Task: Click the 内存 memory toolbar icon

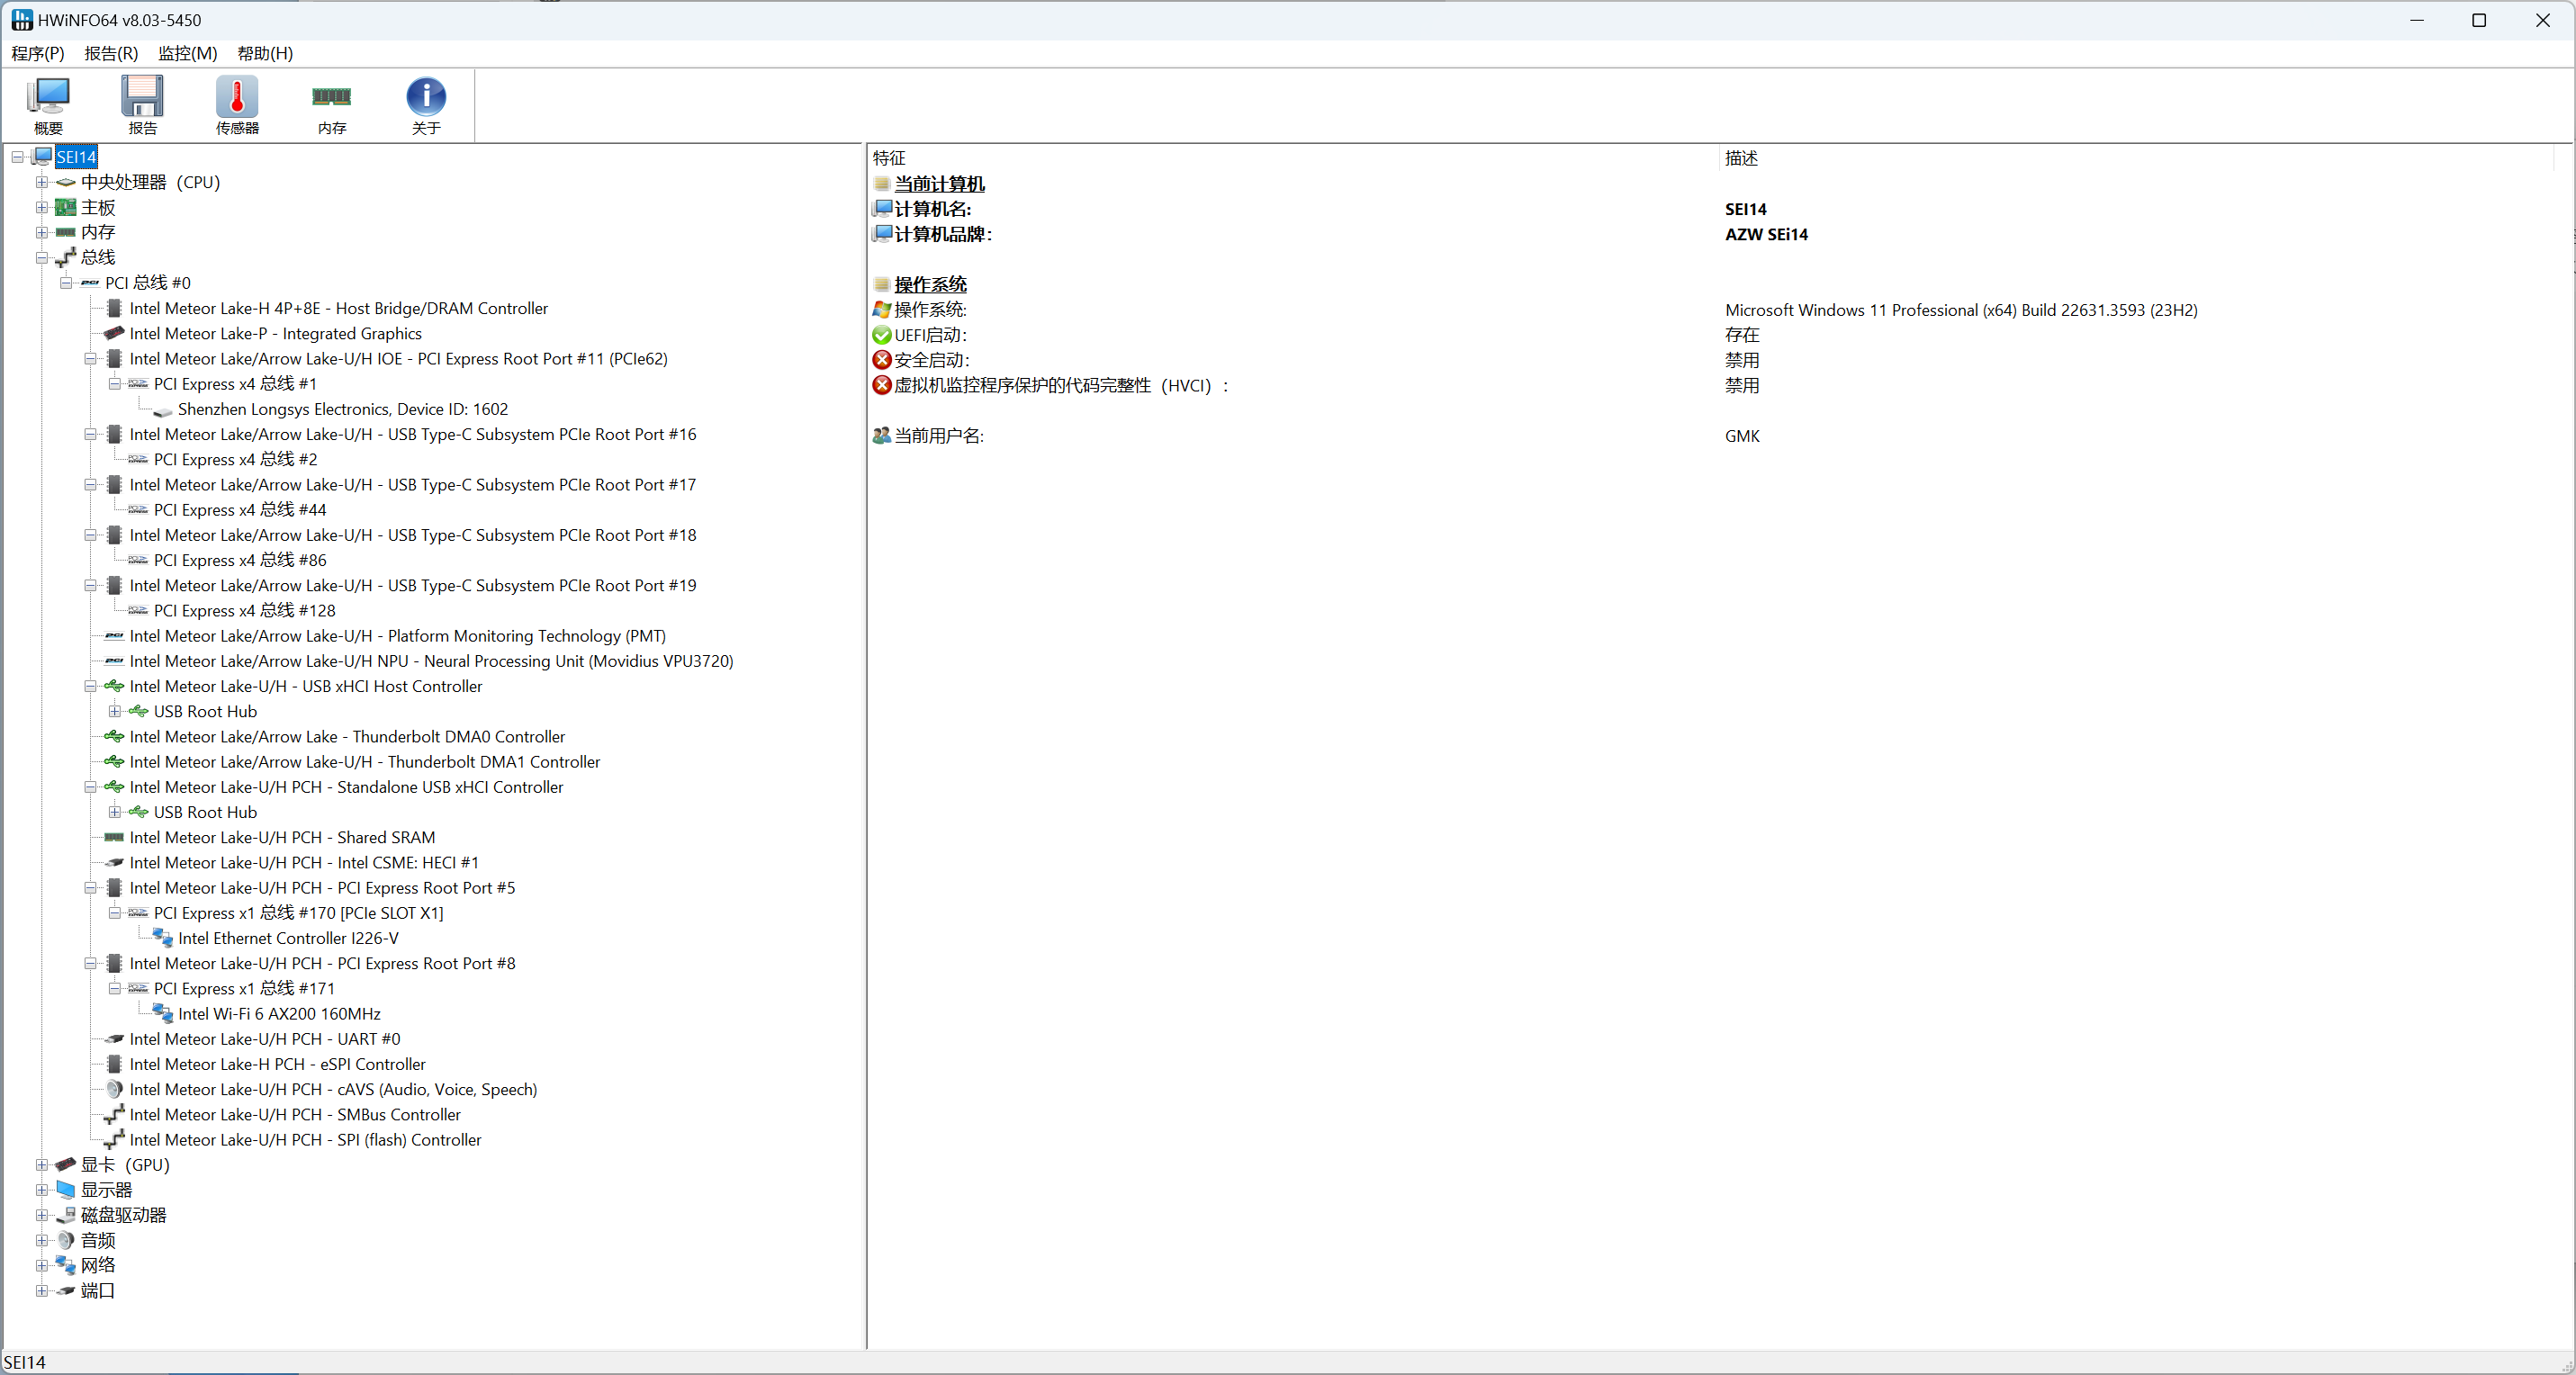Action: (331, 97)
